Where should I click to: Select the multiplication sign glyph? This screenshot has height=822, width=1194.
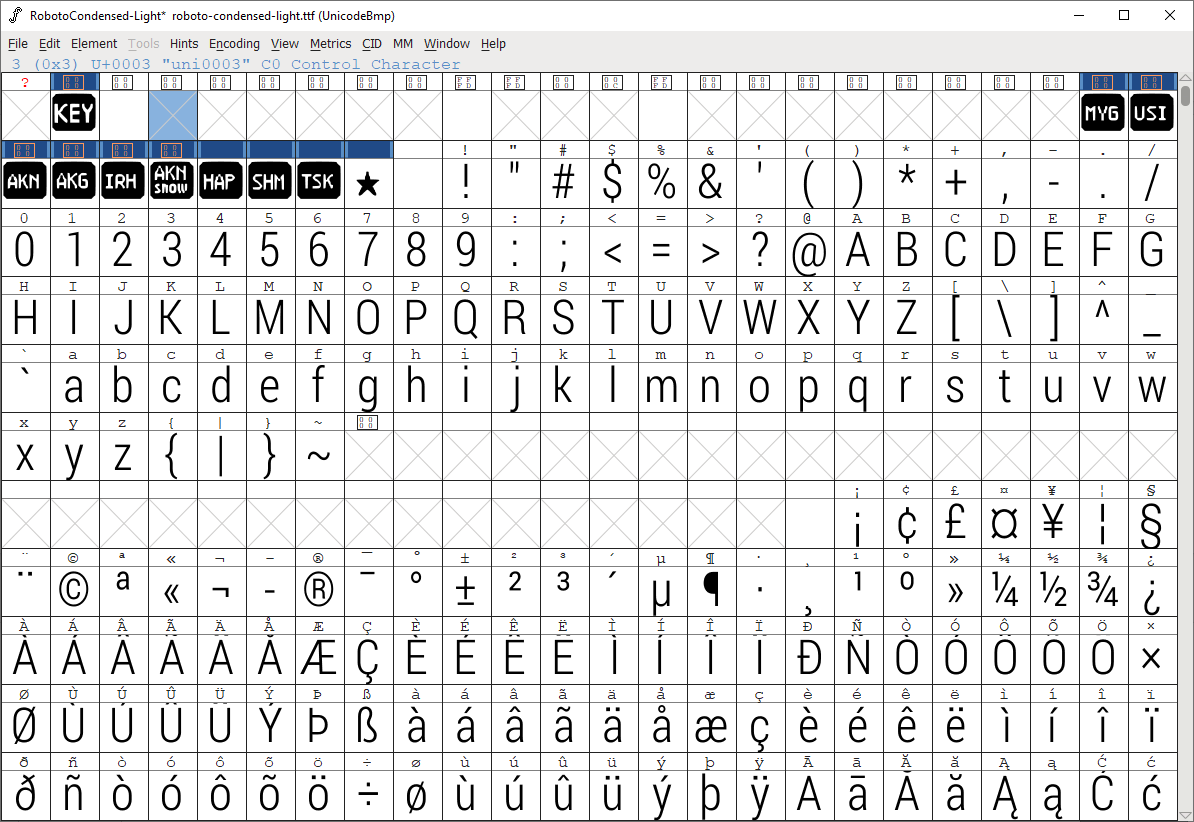coord(1151,658)
